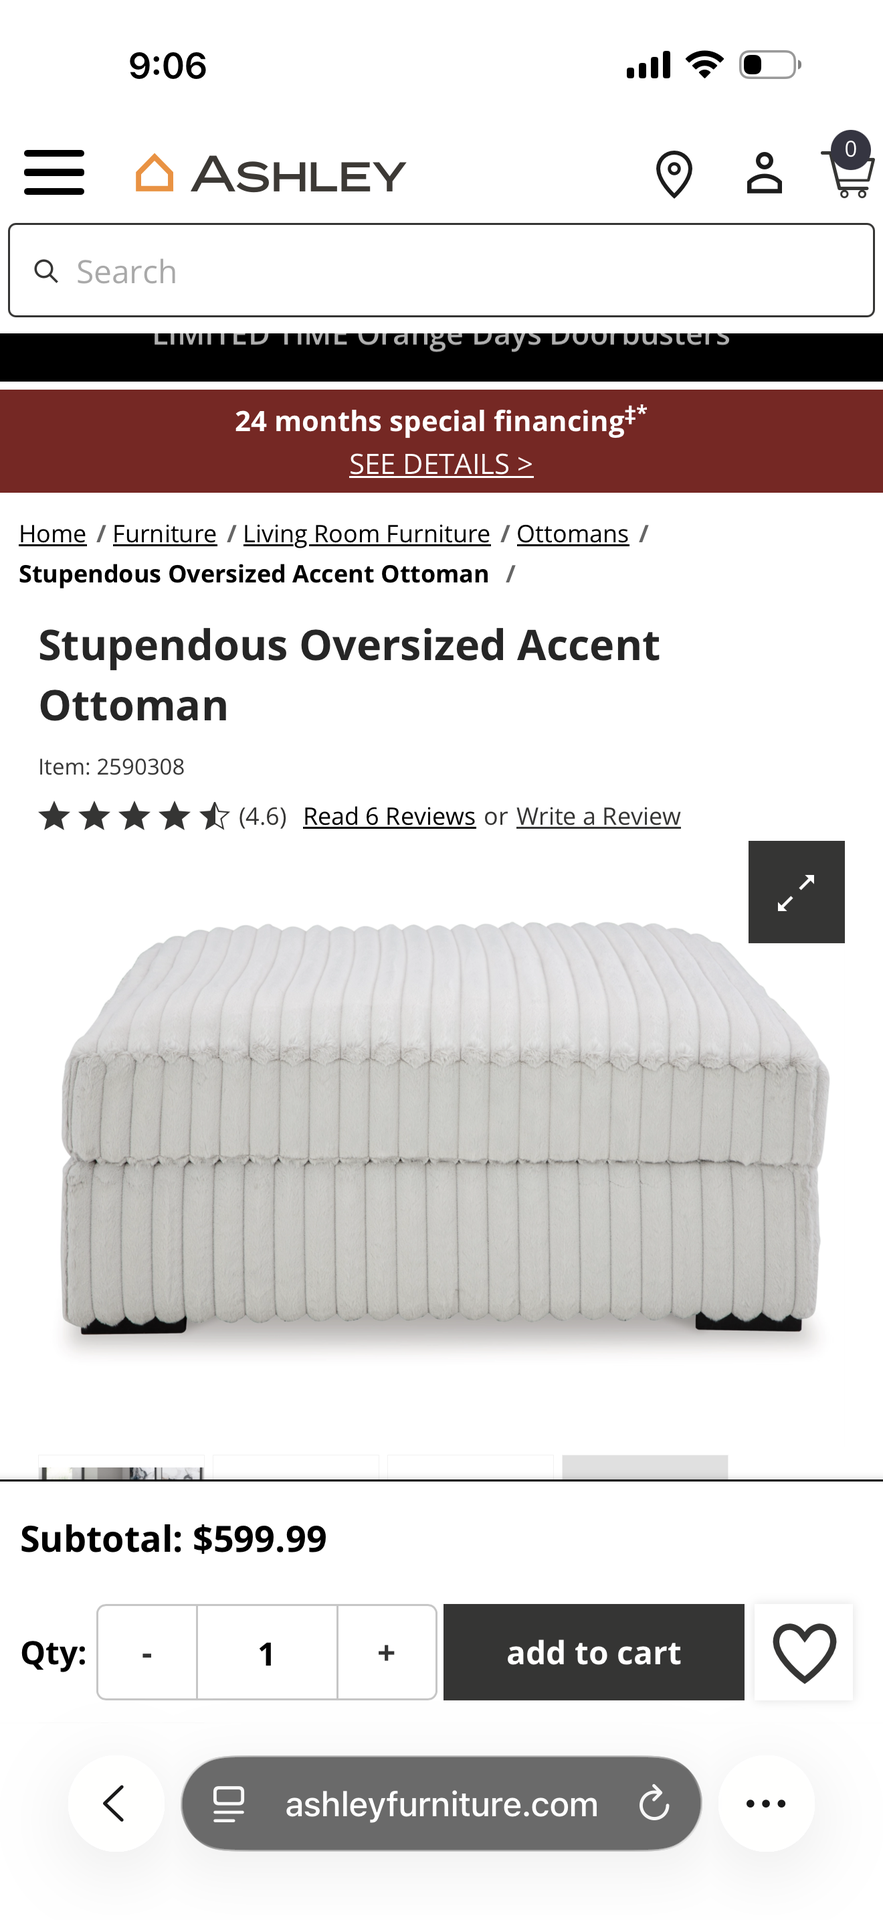The image size is (883, 1920).
Task: Focus the Search field
Action: (x=441, y=271)
